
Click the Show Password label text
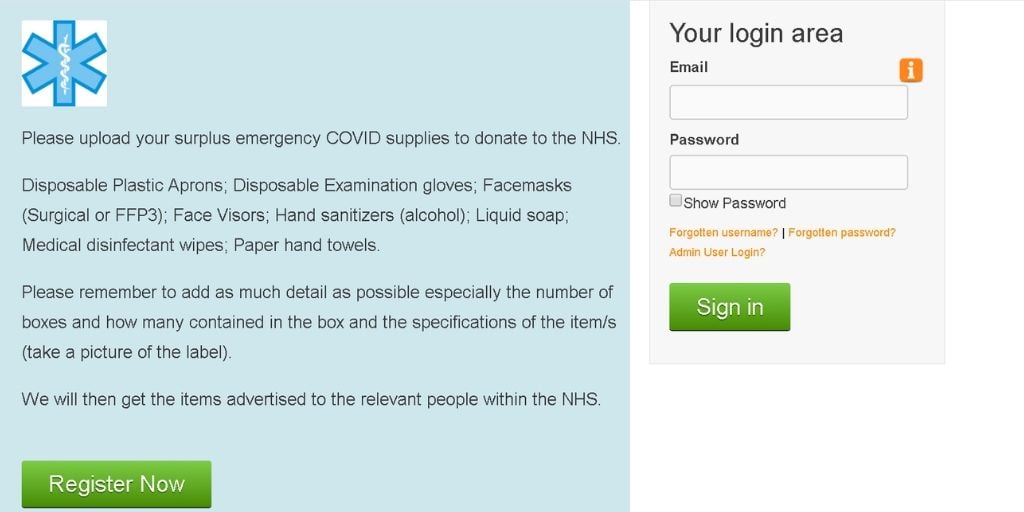point(735,203)
